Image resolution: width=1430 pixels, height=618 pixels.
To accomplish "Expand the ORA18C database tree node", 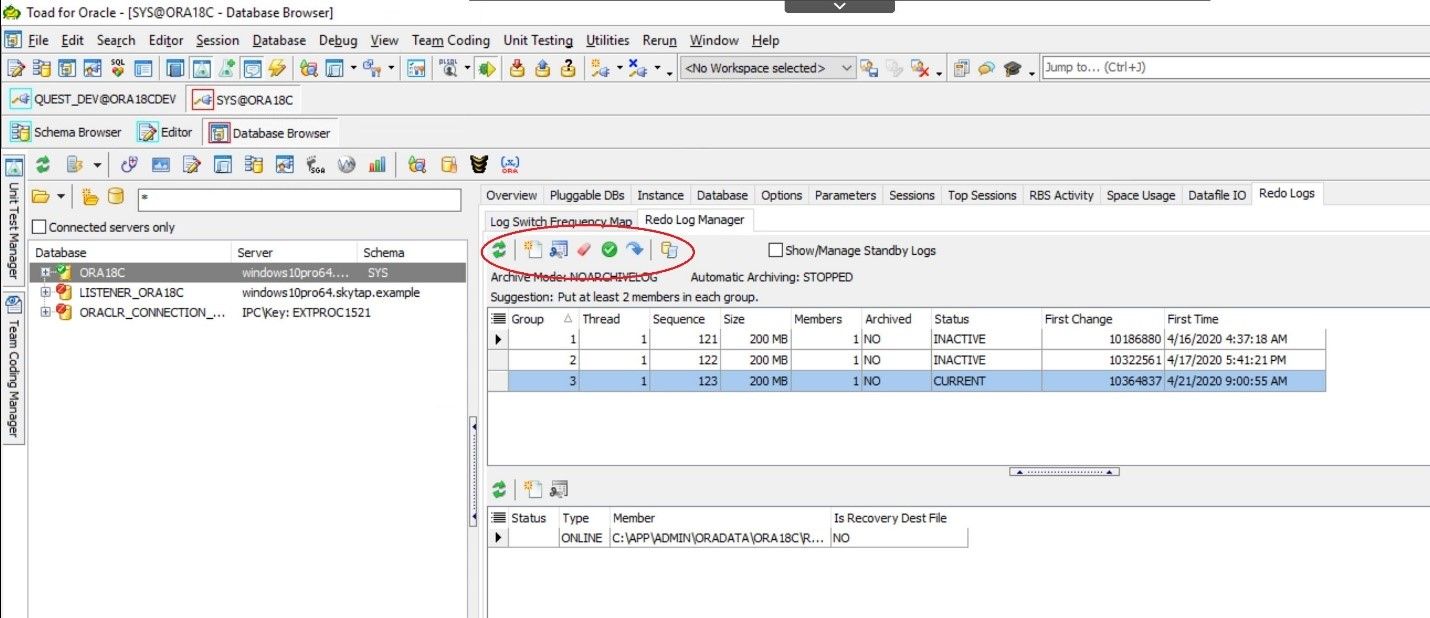I will 45,272.
